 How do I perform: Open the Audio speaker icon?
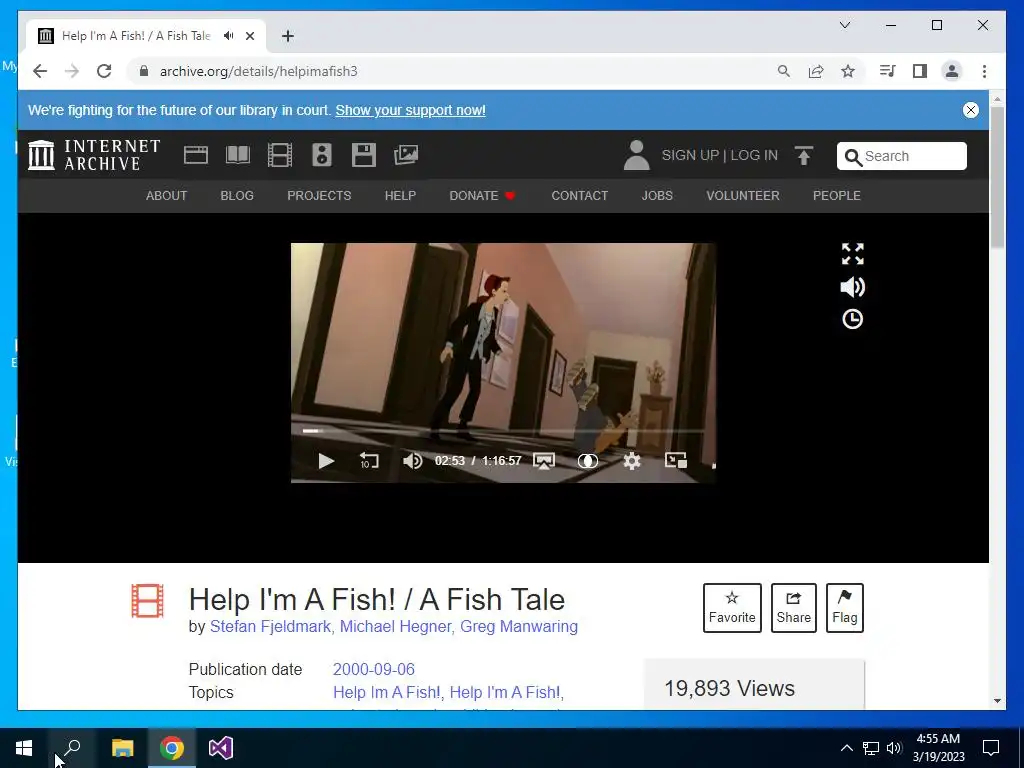tap(322, 155)
